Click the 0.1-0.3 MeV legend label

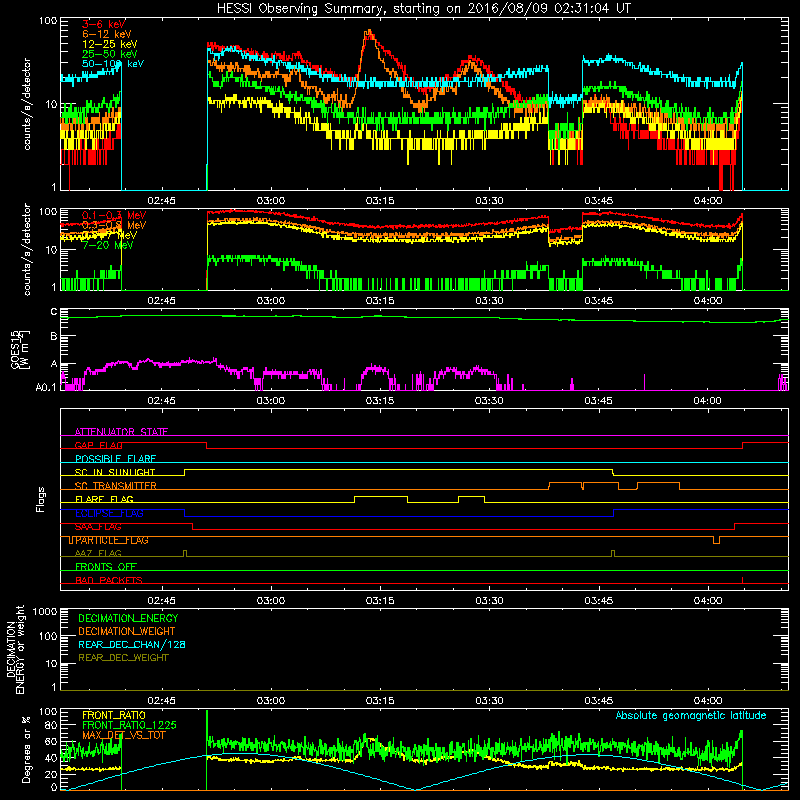[x=114, y=215]
